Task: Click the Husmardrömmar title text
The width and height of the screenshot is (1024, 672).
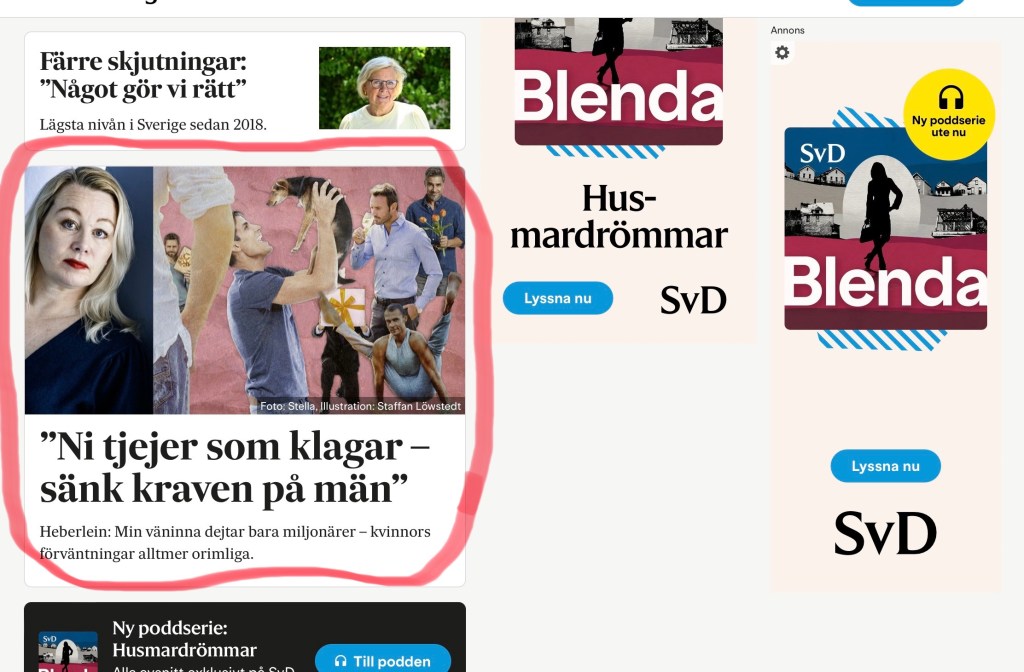Action: click(x=618, y=217)
